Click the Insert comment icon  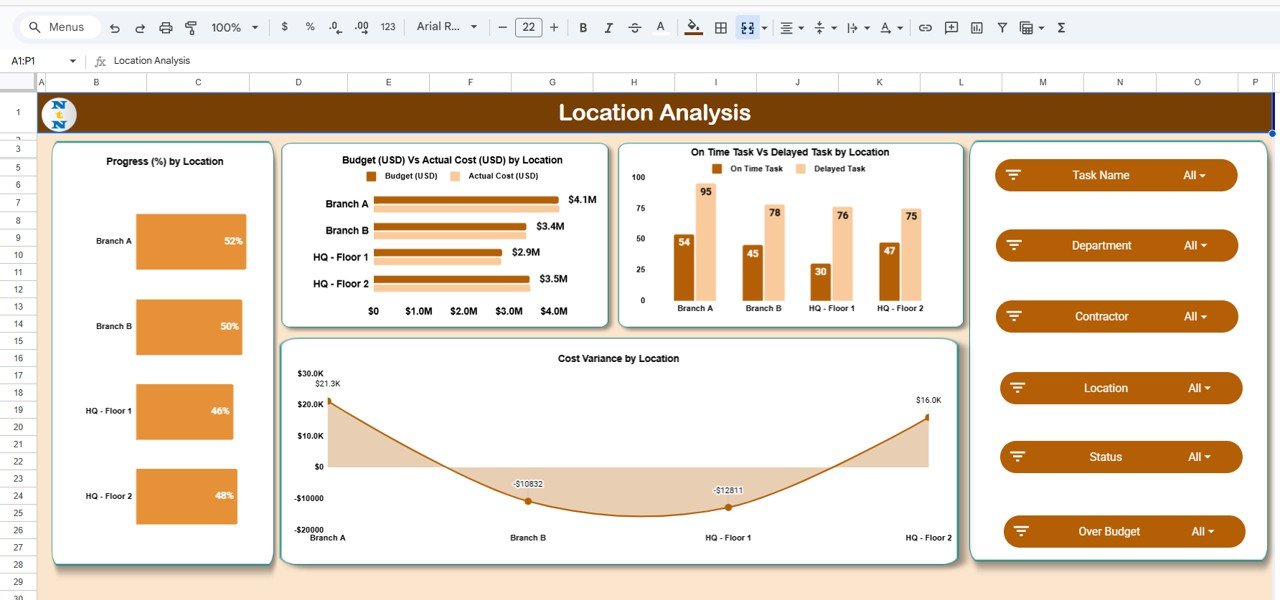pos(951,27)
